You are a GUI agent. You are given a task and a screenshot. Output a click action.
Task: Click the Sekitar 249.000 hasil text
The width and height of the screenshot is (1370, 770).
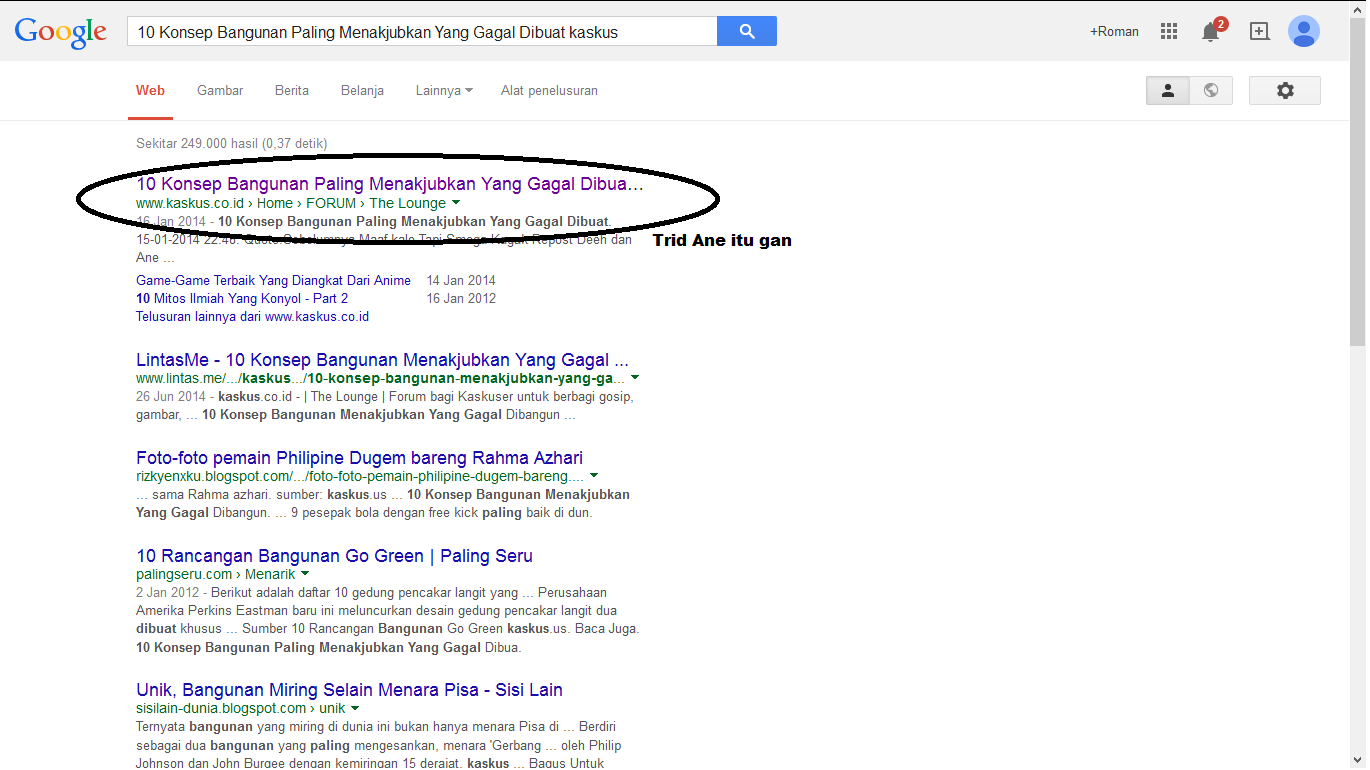pos(231,144)
